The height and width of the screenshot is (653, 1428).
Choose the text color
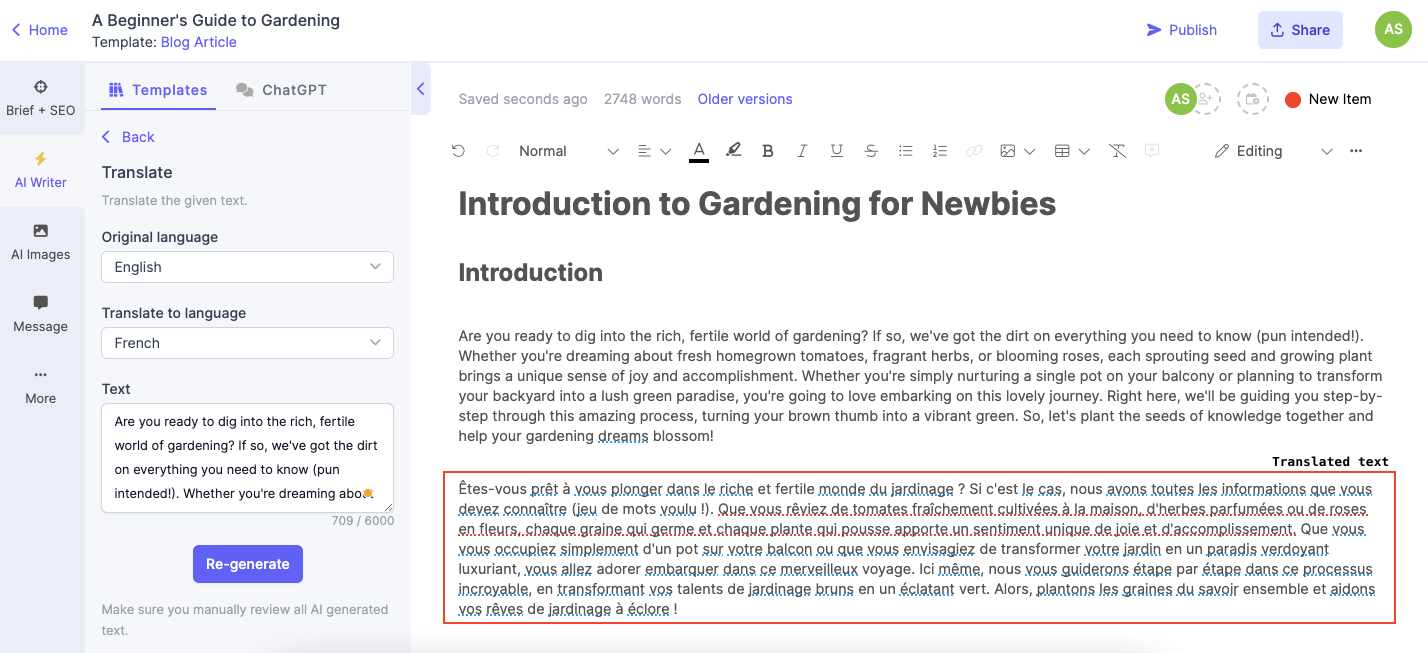tap(699, 151)
